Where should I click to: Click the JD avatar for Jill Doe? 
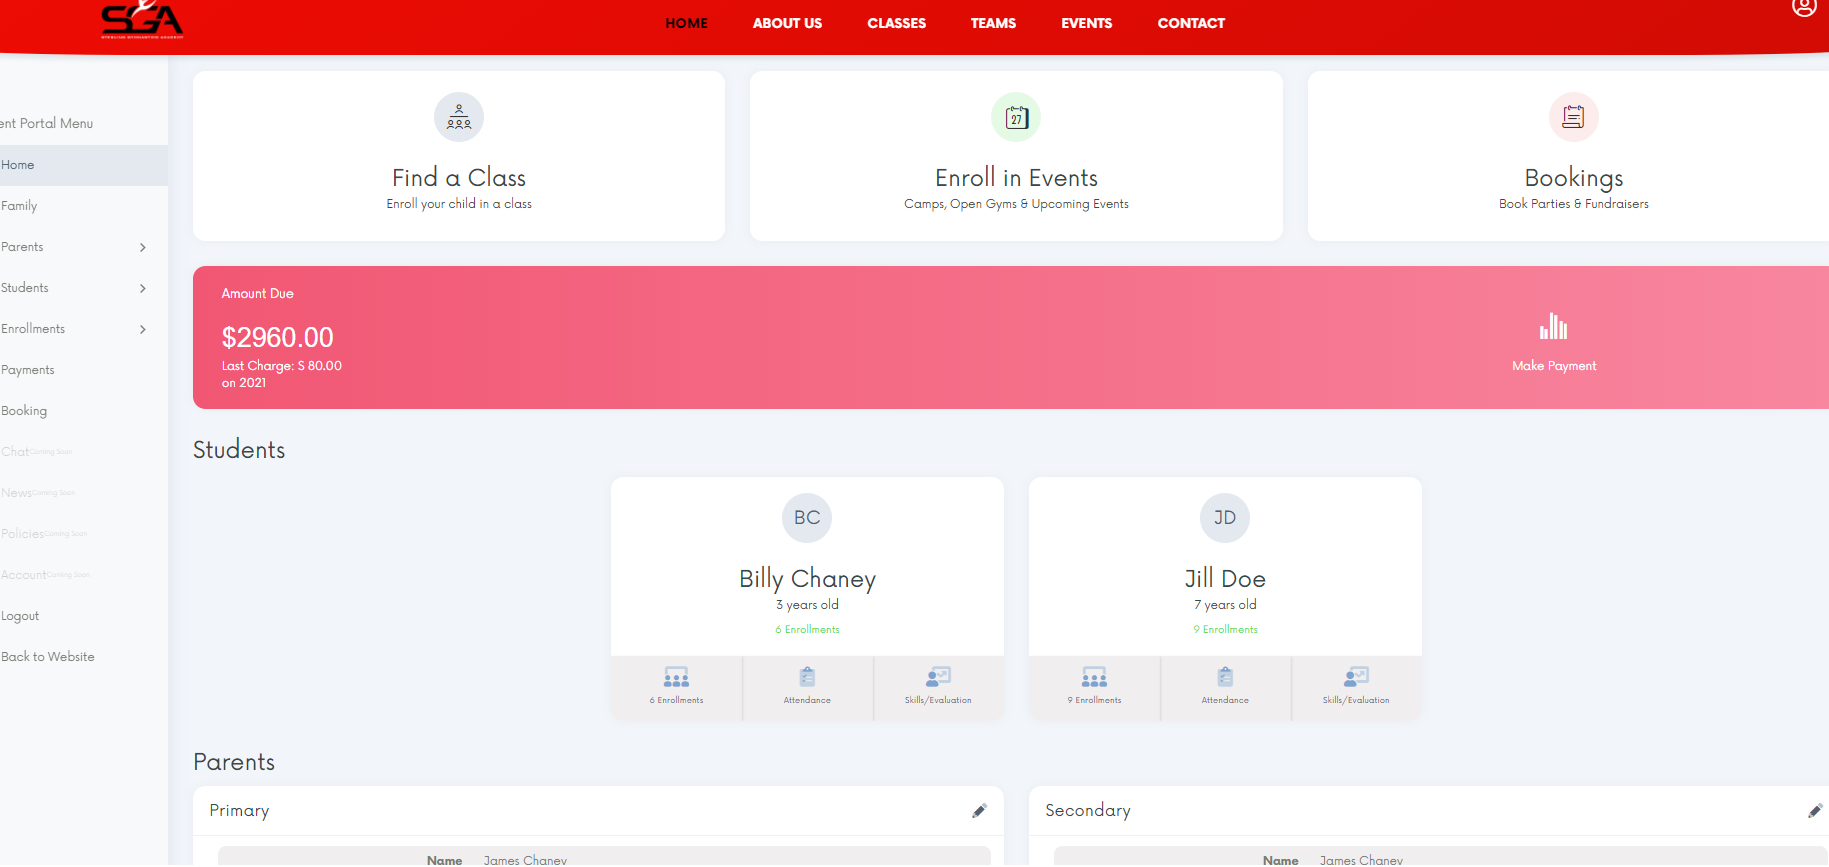(1225, 518)
